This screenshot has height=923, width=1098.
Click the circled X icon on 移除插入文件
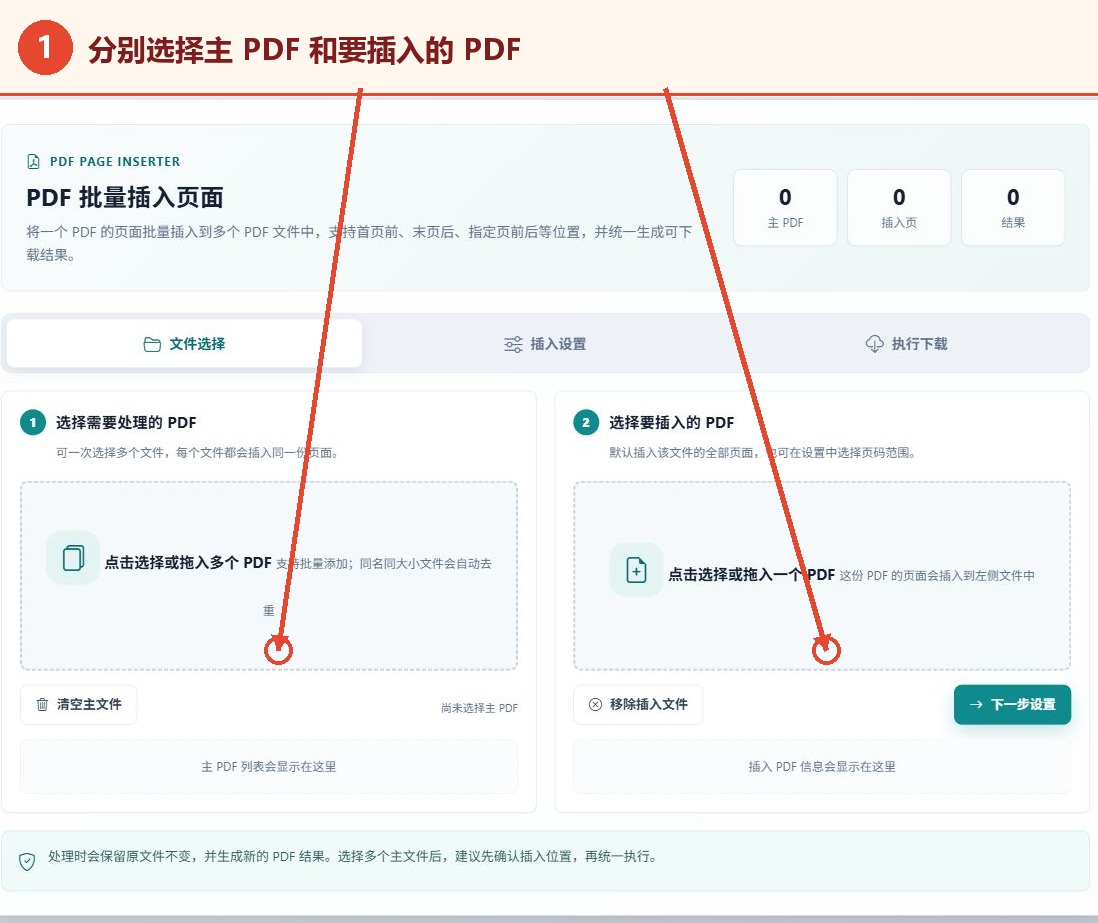point(595,705)
